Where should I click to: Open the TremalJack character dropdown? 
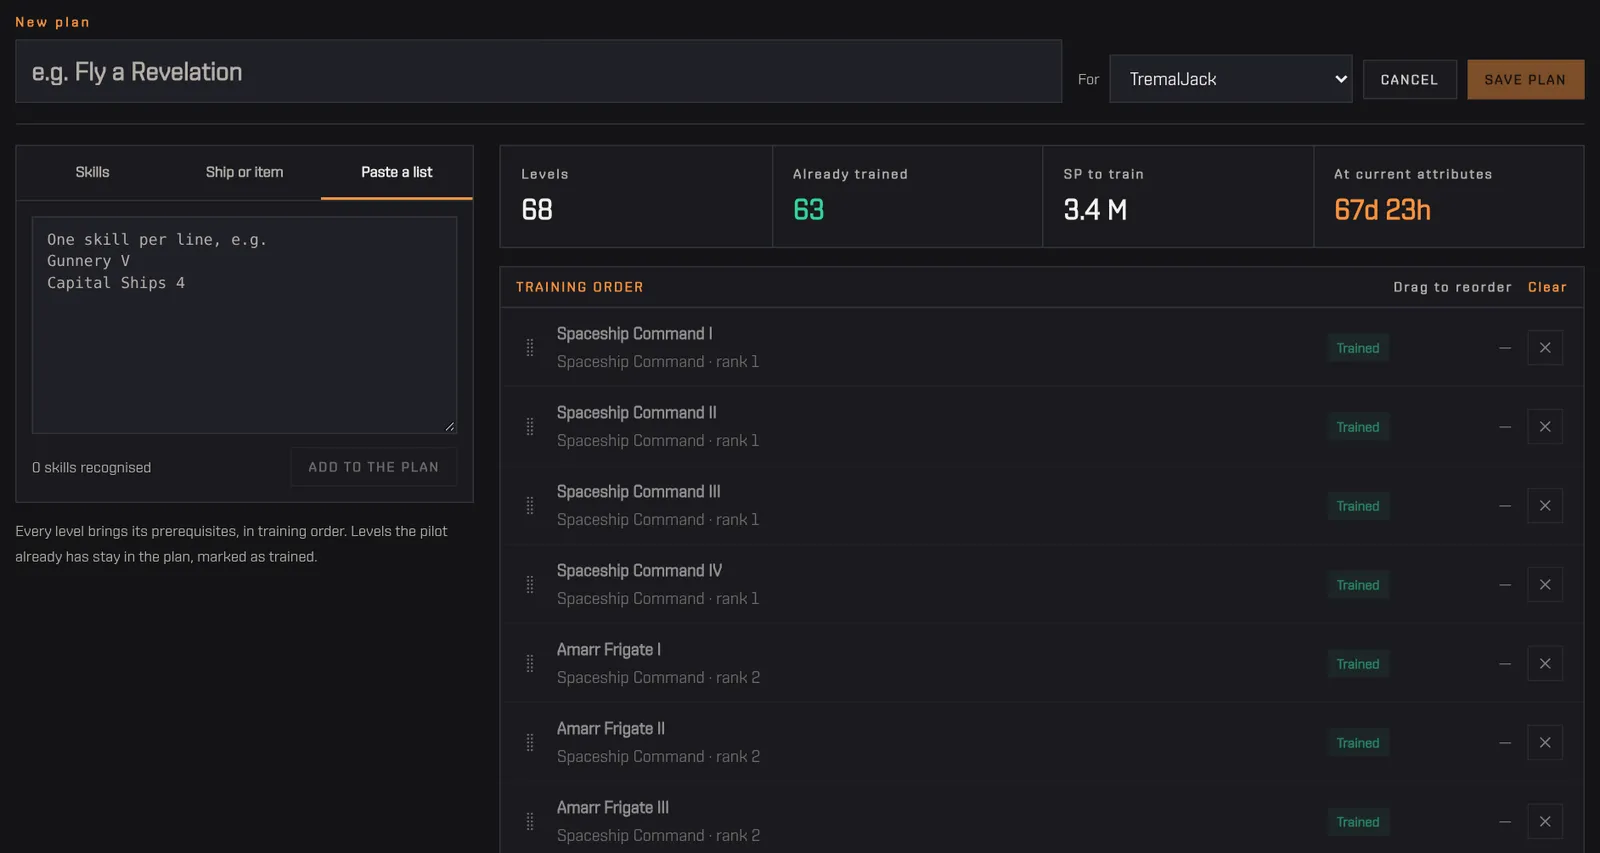1231,79
